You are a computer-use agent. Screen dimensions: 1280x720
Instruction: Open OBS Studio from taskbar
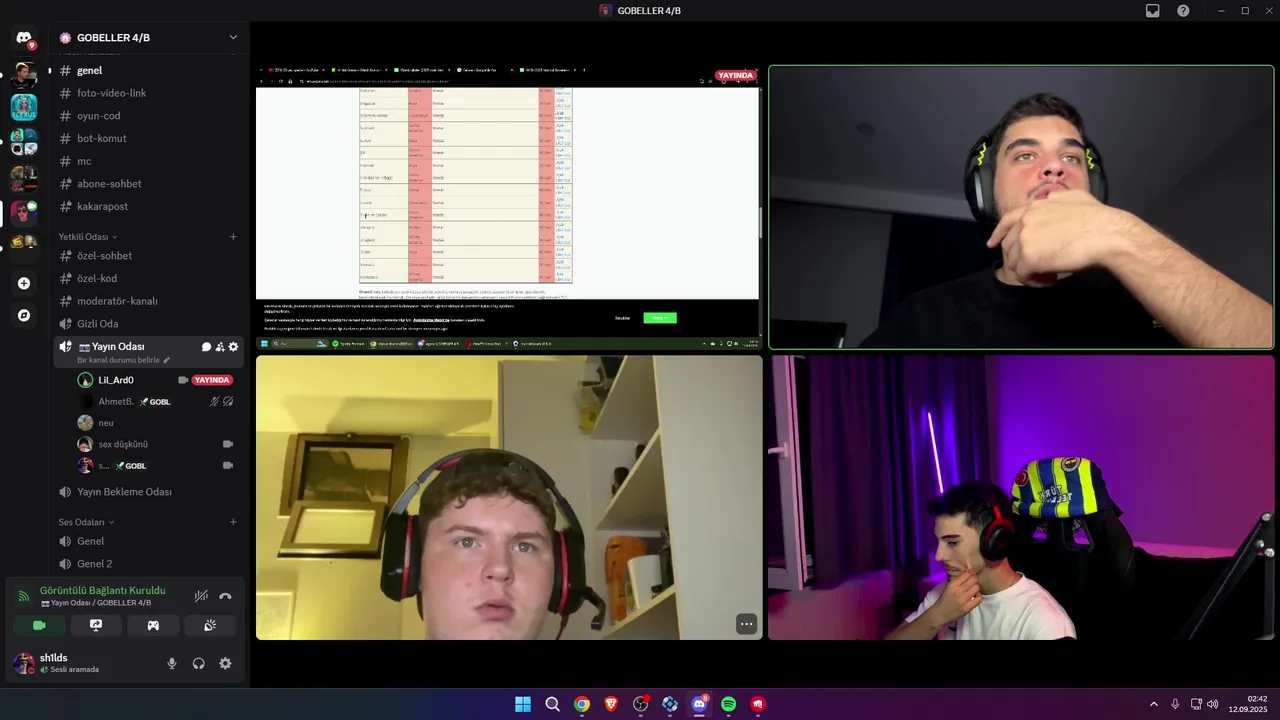(641, 704)
